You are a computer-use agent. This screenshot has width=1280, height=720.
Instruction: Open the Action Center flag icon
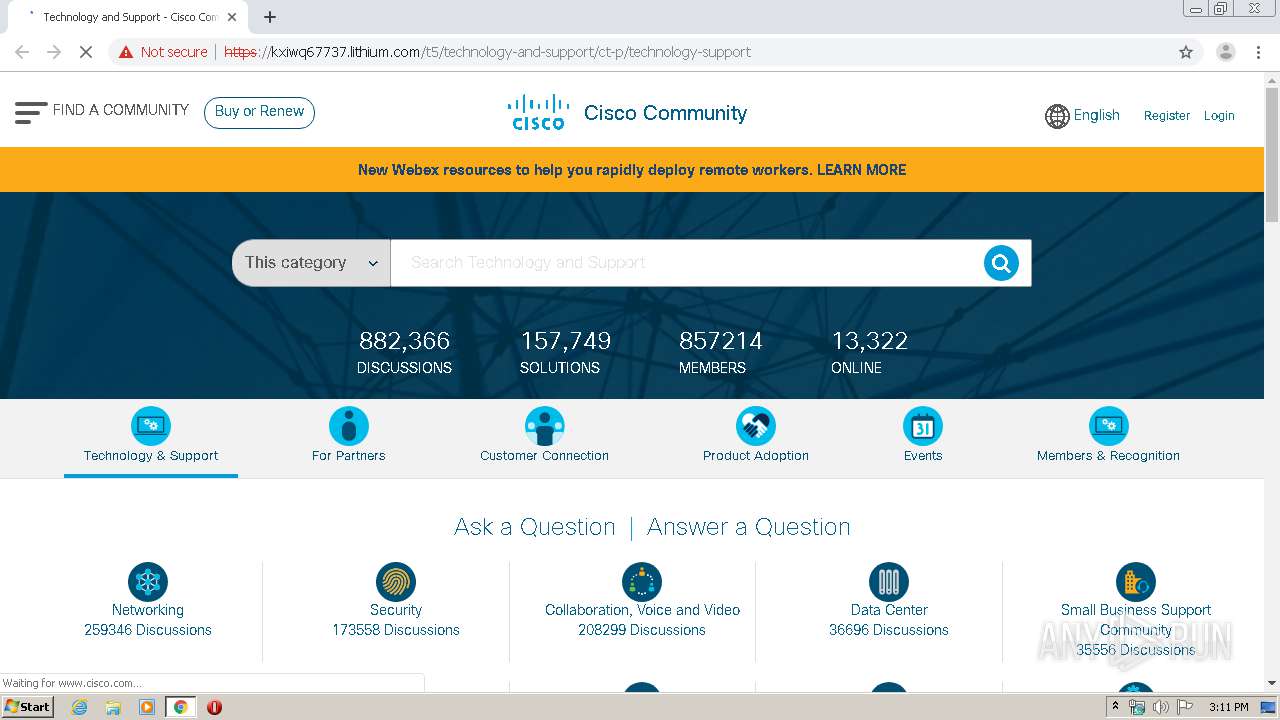pyautogui.click(x=1185, y=707)
